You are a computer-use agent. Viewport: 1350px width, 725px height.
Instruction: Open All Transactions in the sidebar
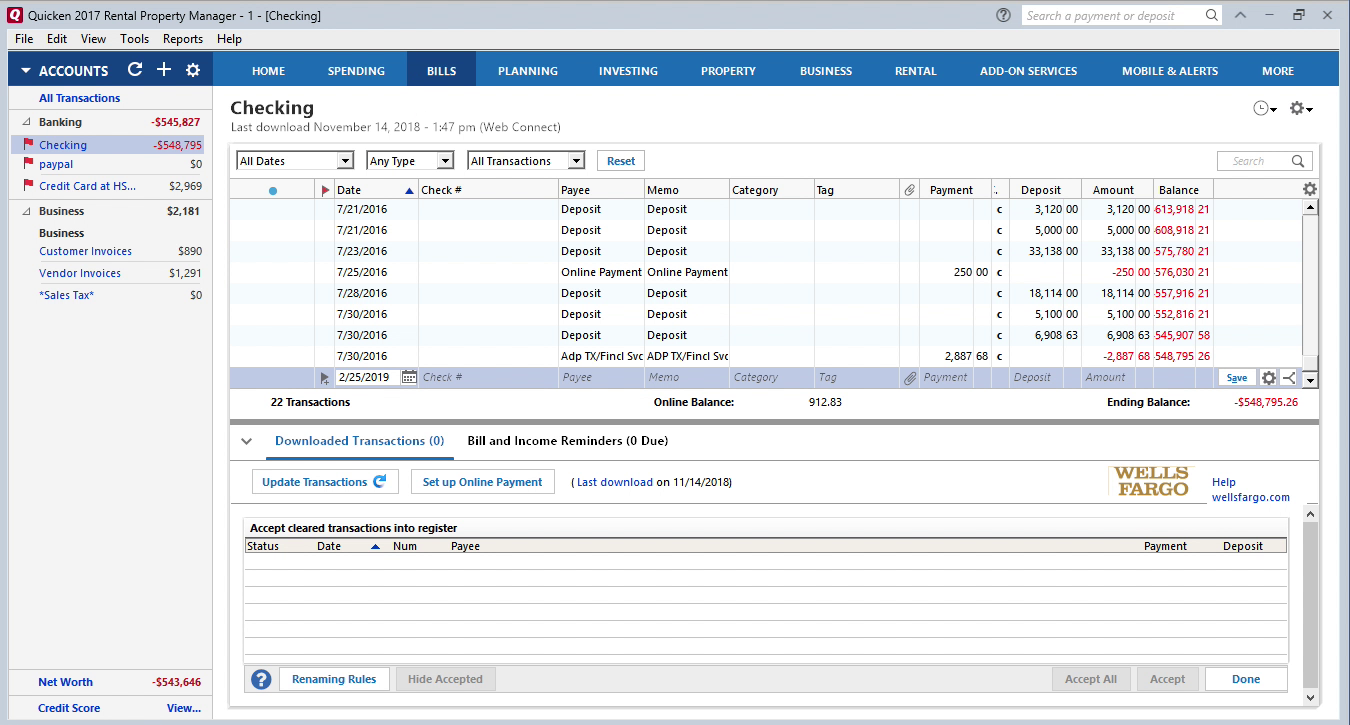click(x=80, y=98)
